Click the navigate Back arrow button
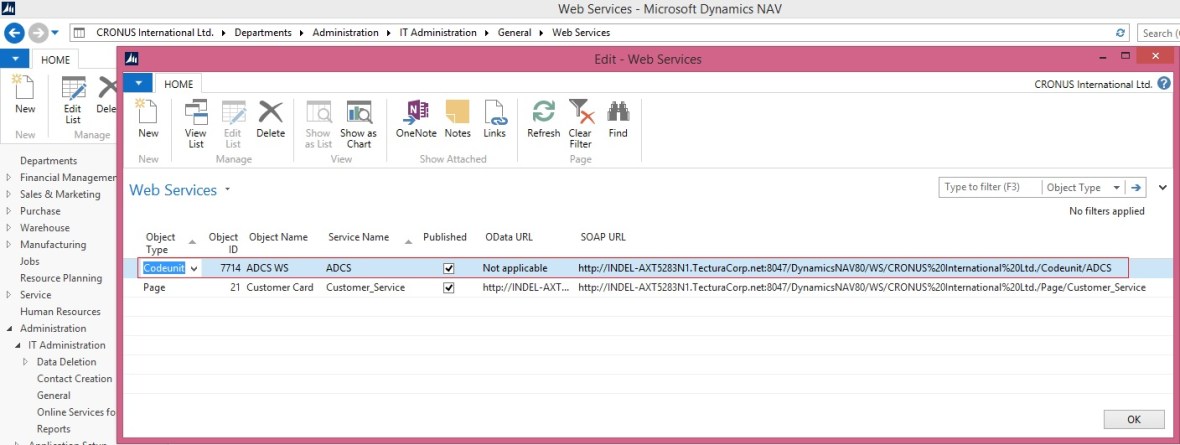Image resolution: width=1180 pixels, height=445 pixels. point(14,32)
